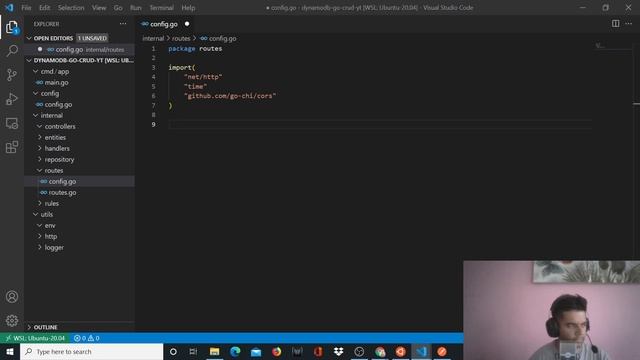Open the Go menu
The width and height of the screenshot is (640, 360).
(x=118, y=8)
